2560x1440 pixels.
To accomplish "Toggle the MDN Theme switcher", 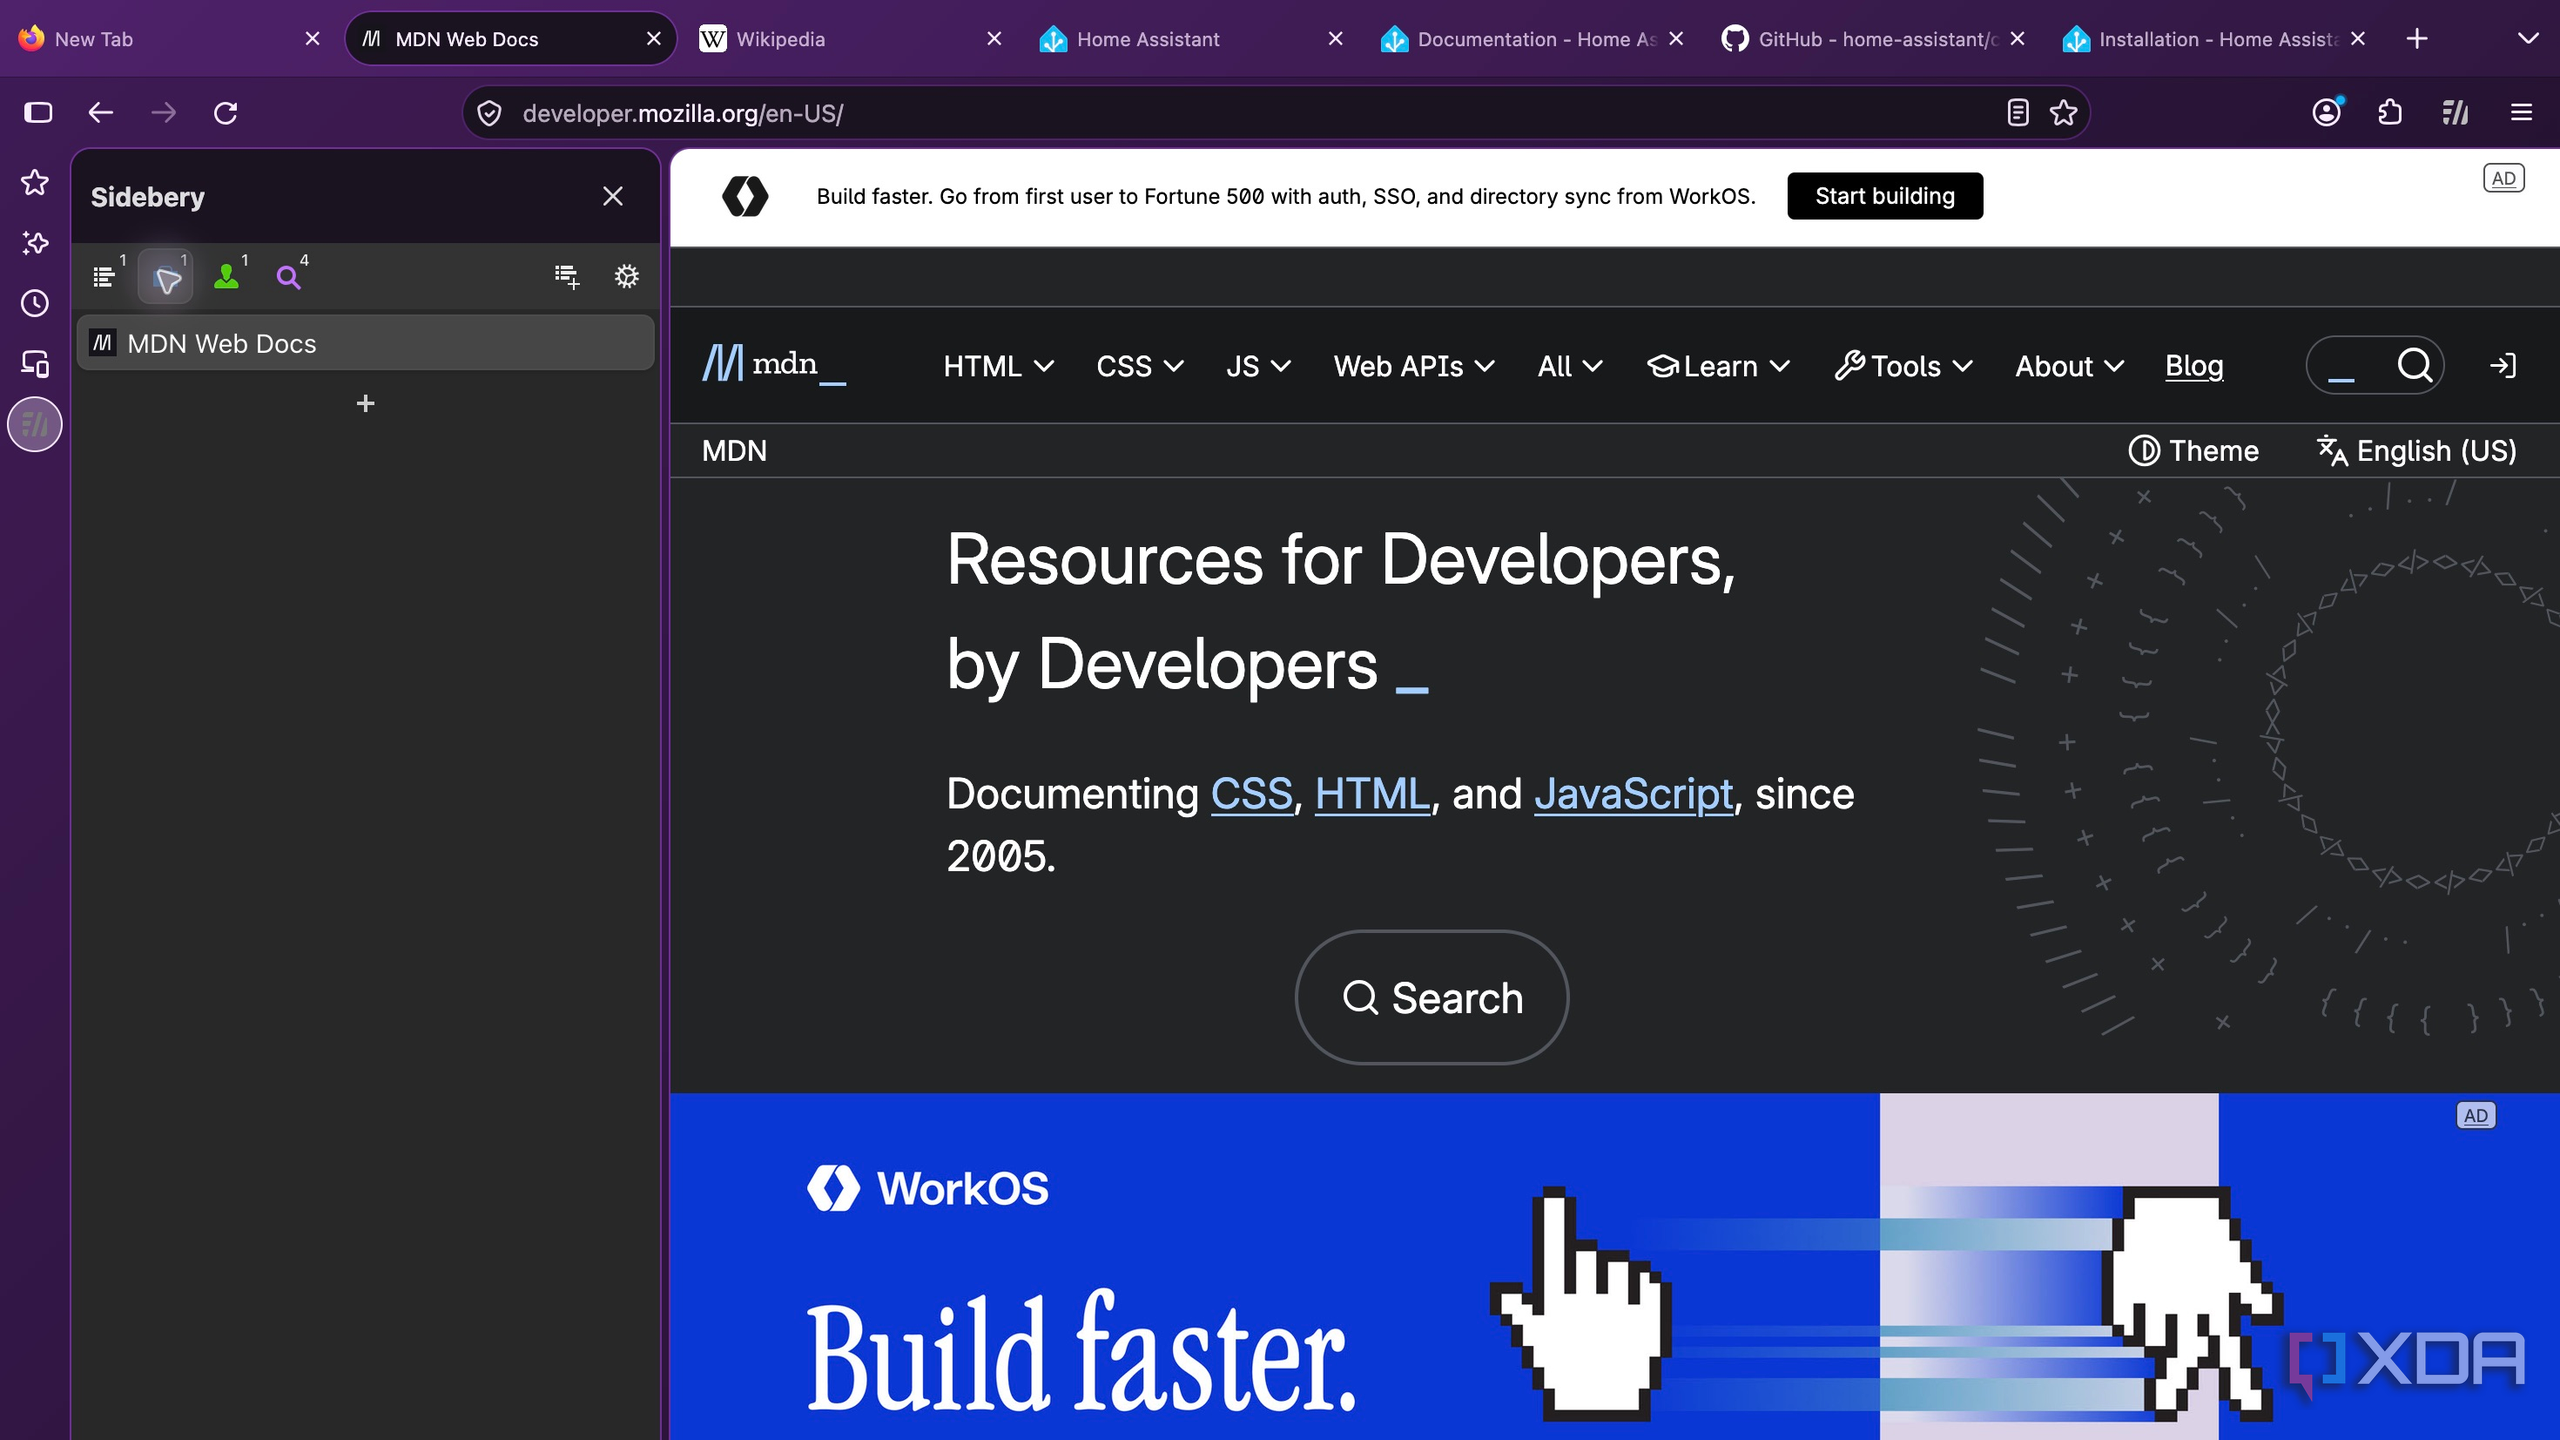I will (x=2193, y=451).
